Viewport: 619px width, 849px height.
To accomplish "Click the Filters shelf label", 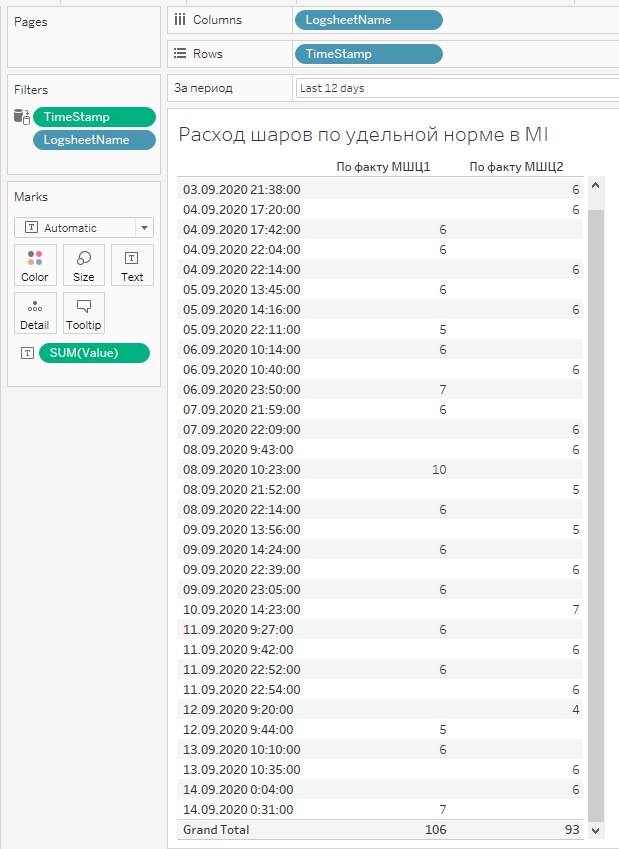I will [x=31, y=89].
